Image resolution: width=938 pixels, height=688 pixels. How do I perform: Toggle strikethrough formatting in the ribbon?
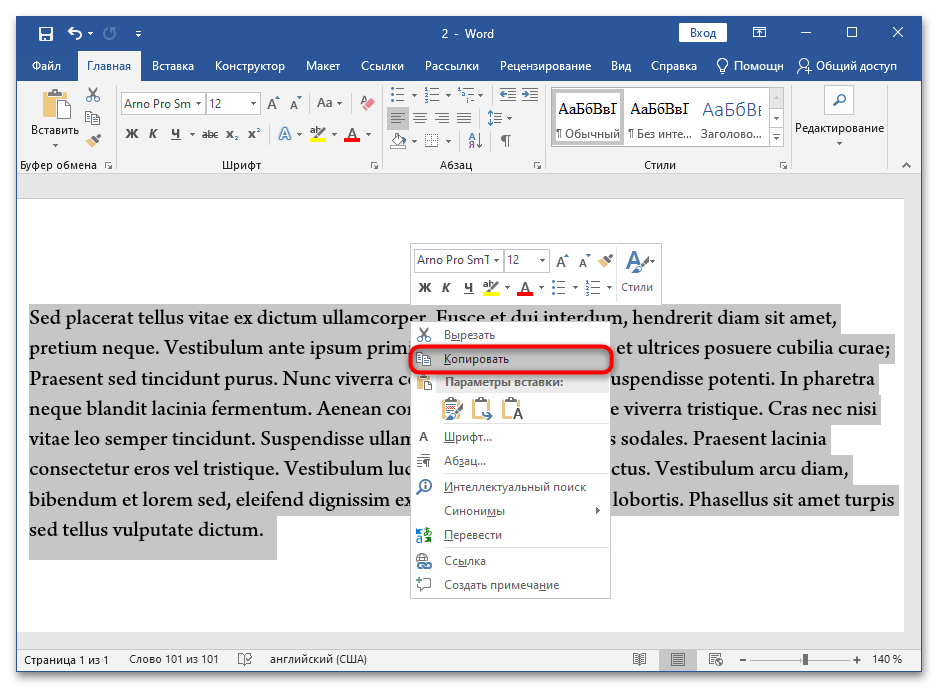pos(210,134)
